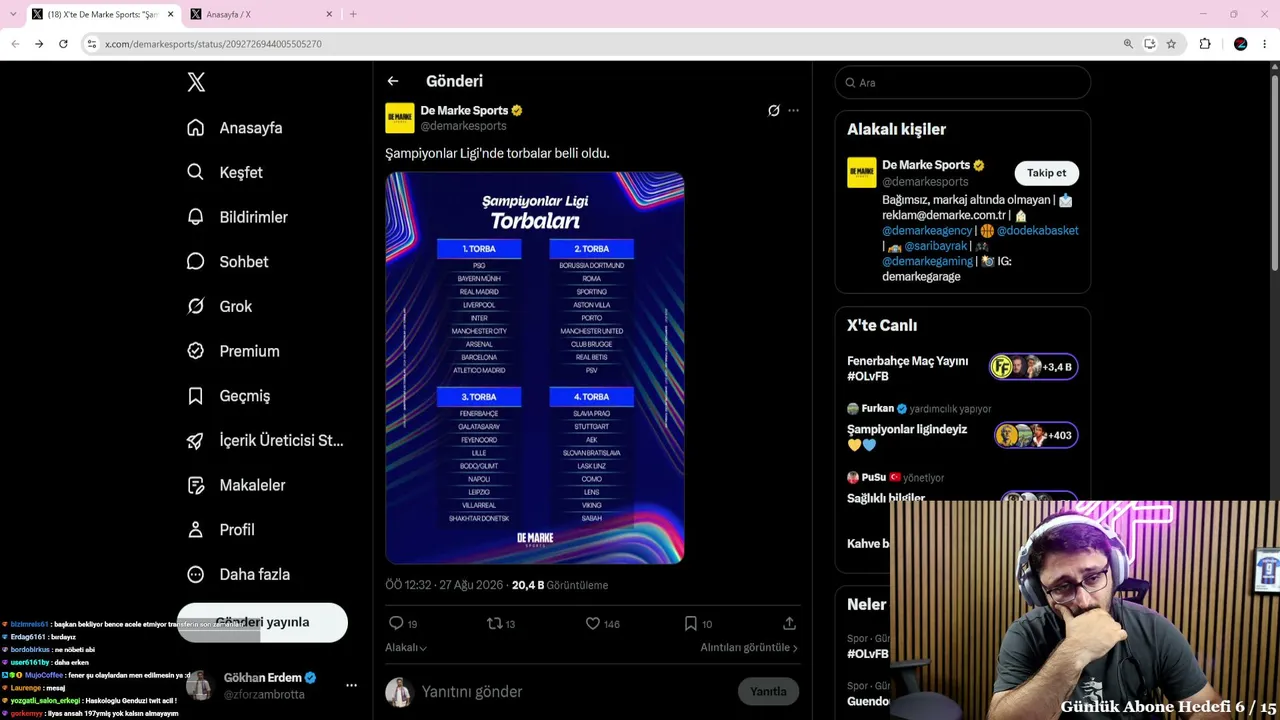Follow De Marke Sports with Takip et

tap(1047, 173)
